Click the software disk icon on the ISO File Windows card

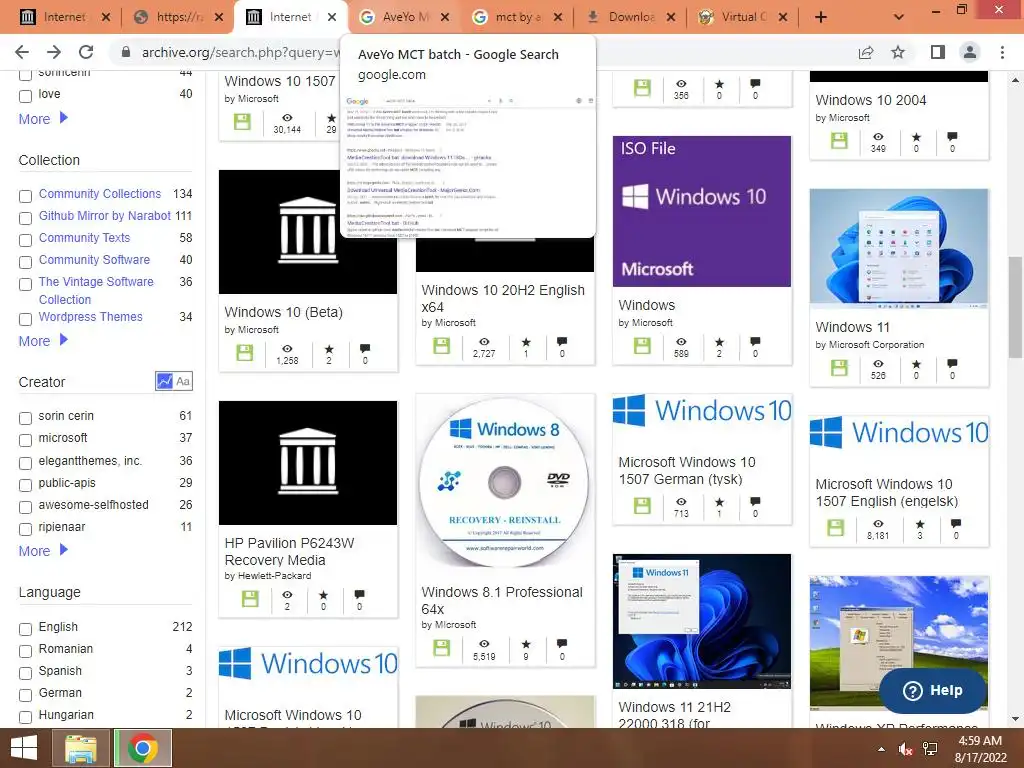coord(642,345)
